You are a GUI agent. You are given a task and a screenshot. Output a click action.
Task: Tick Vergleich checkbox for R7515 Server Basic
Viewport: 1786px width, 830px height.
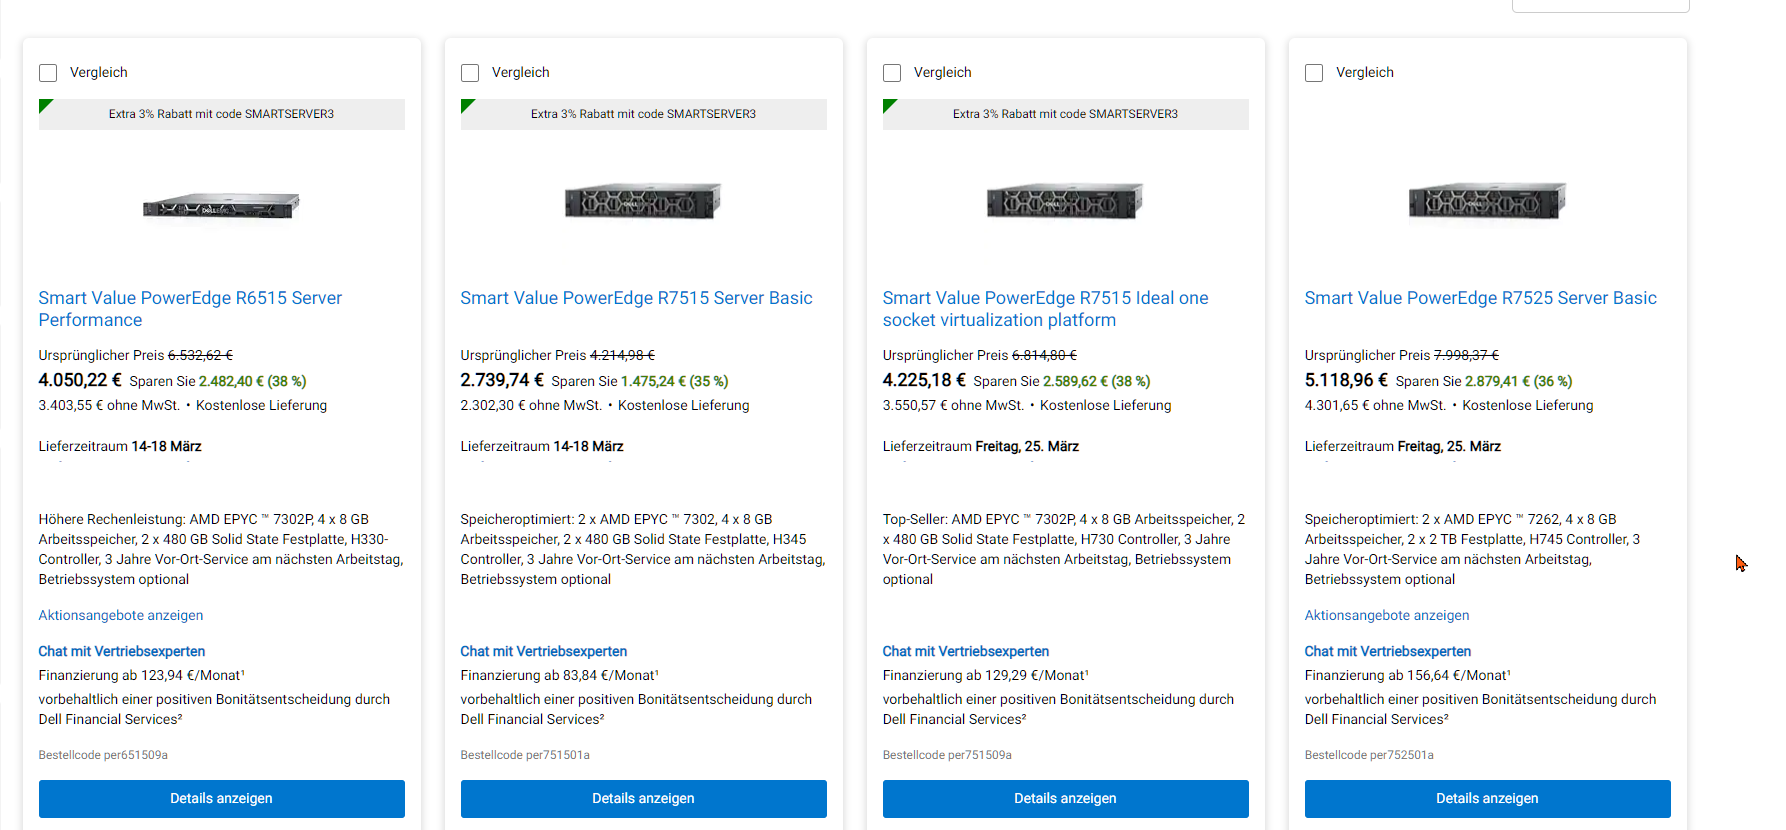(470, 73)
